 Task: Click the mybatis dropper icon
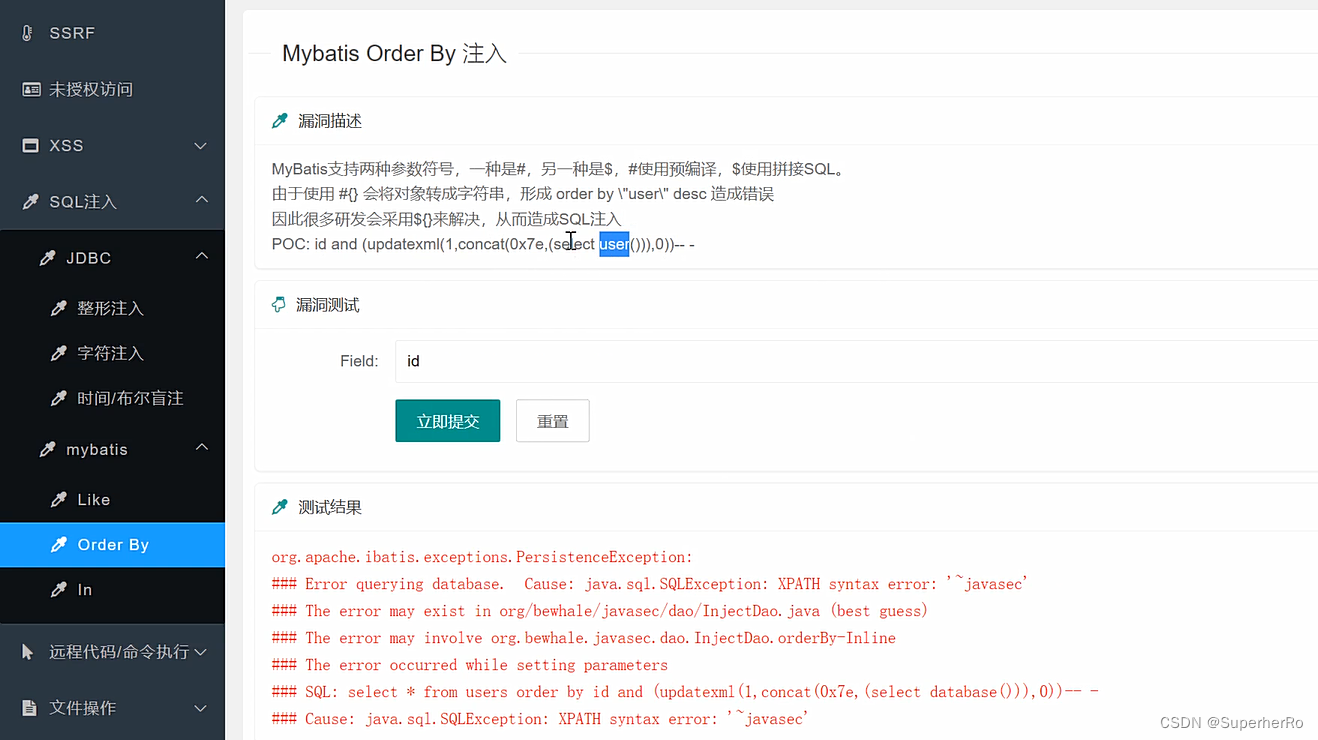point(47,450)
